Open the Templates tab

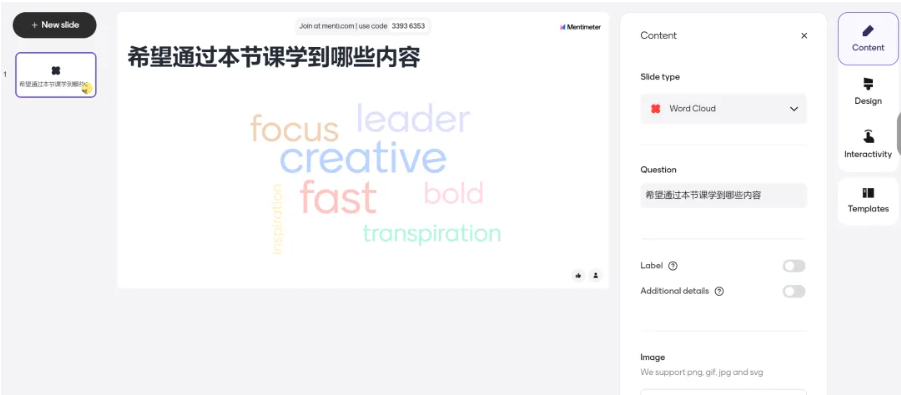[868, 201]
